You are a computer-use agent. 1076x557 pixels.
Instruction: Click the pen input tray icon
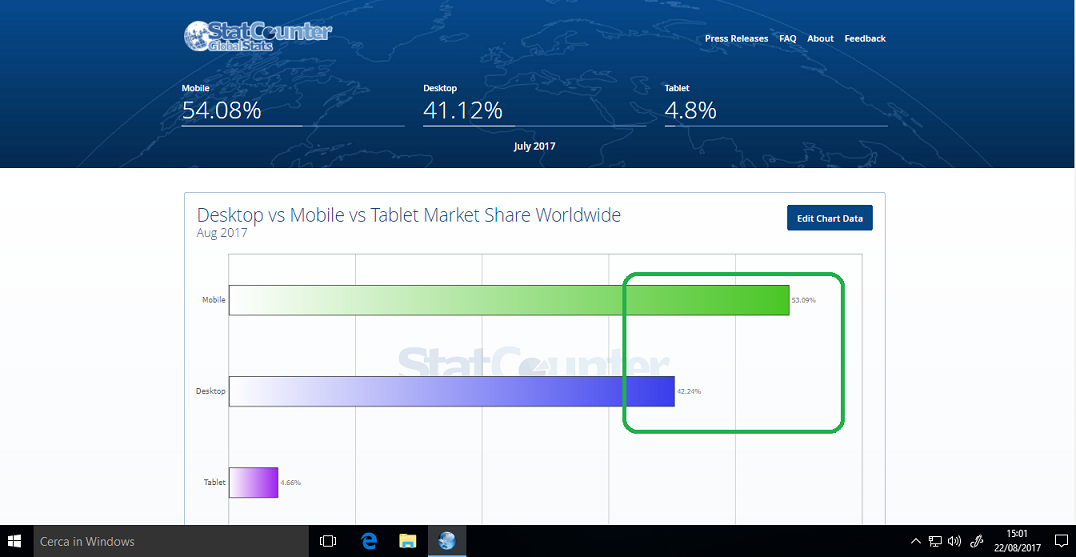(977, 541)
